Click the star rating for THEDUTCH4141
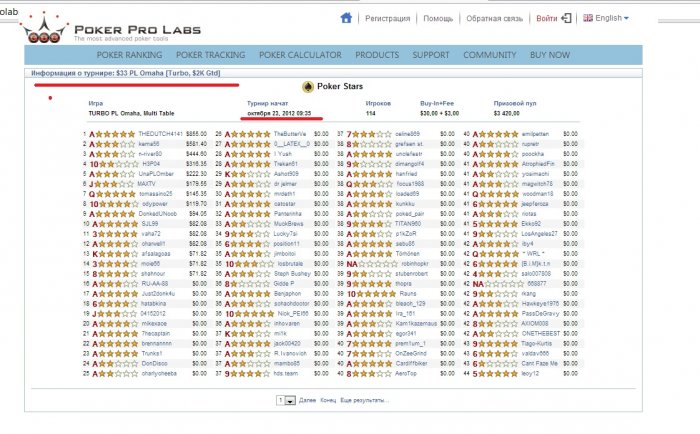 (116, 134)
